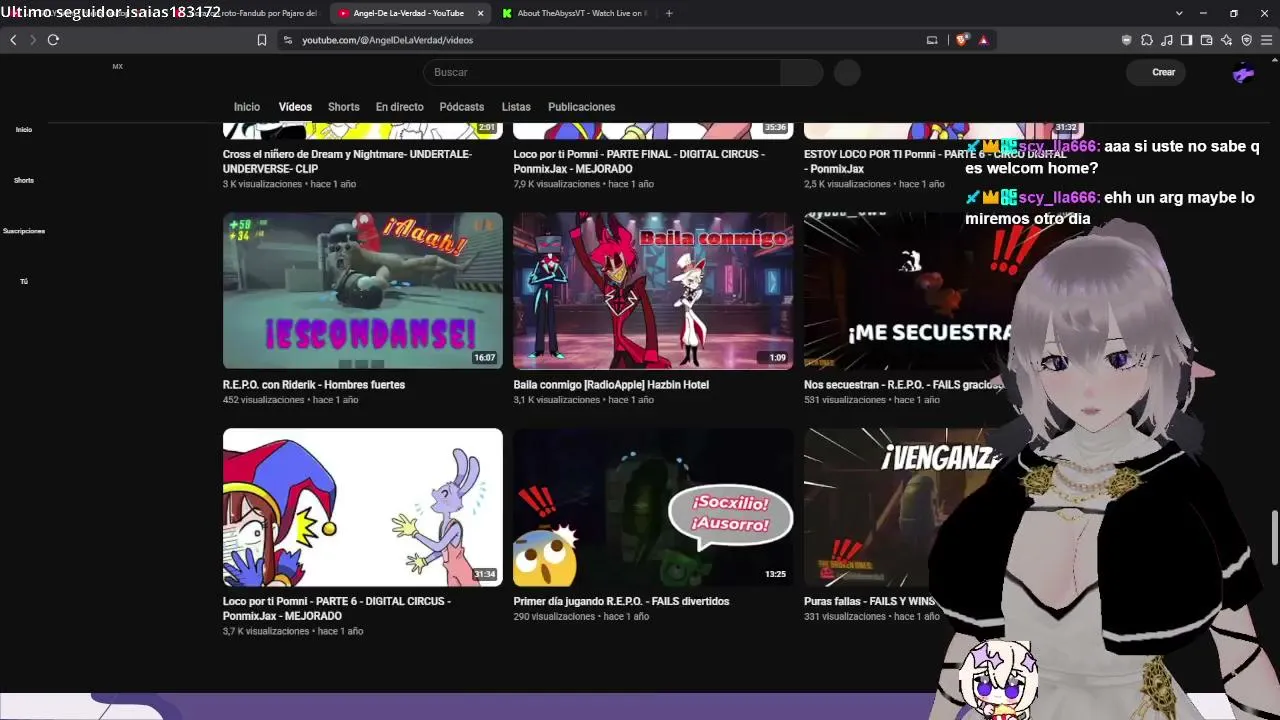Open a new browser tab

click(x=669, y=13)
